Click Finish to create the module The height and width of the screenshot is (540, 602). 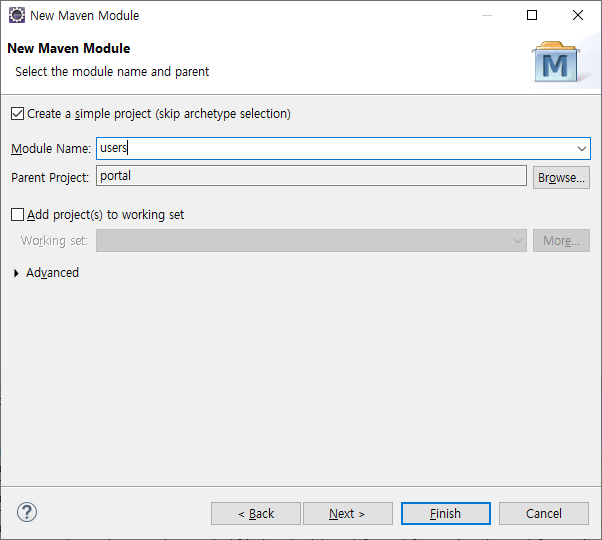tap(446, 514)
